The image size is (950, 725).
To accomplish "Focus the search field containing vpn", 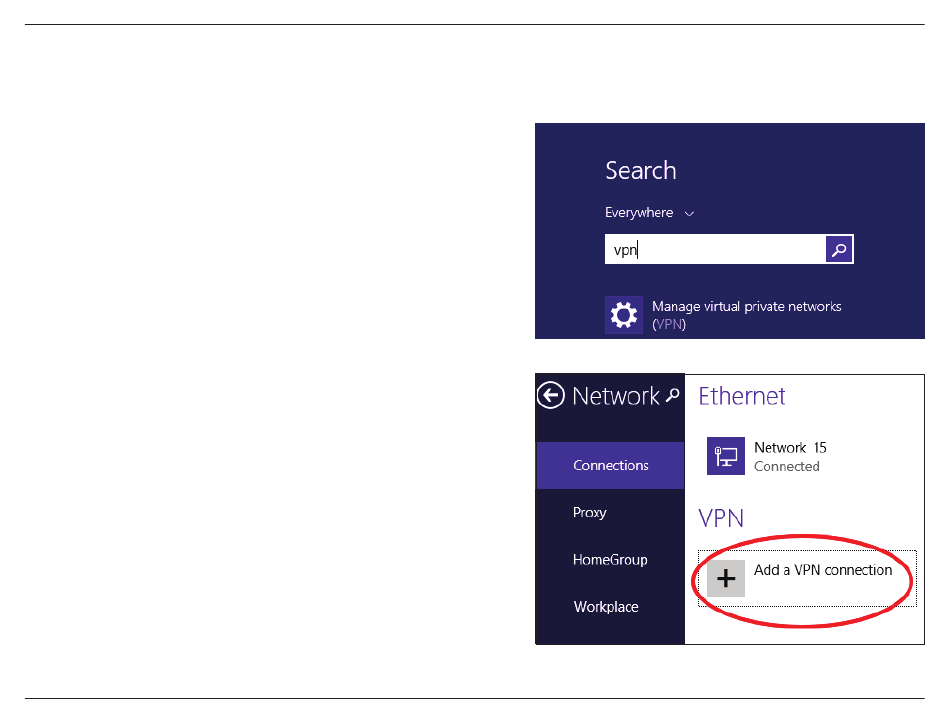I will pos(714,250).
